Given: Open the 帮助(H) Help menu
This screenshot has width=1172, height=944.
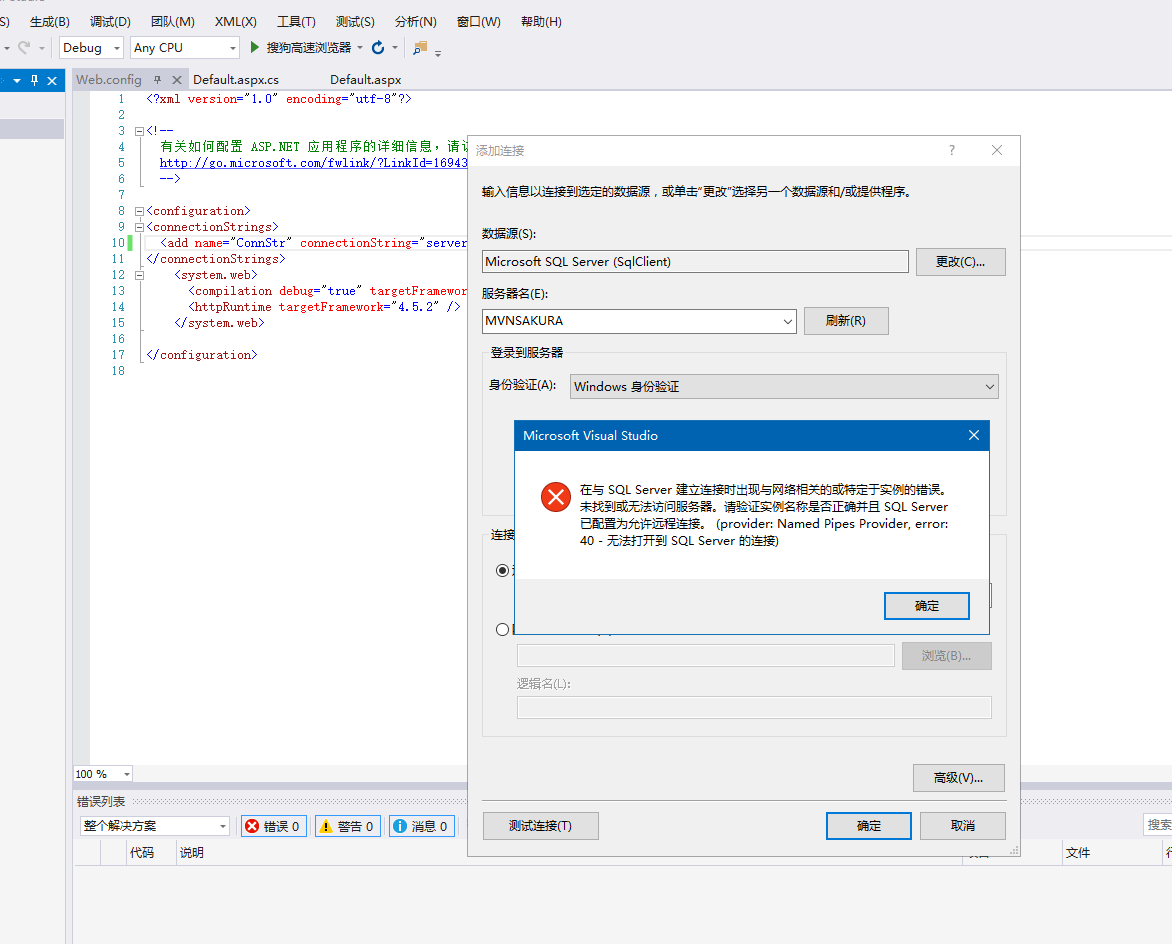Looking at the screenshot, I should coord(541,22).
